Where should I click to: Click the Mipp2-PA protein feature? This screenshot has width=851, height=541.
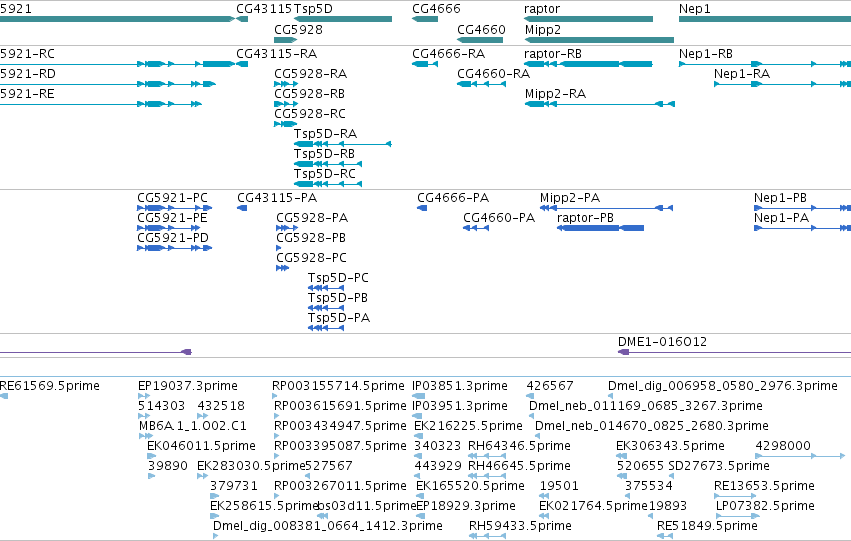click(x=607, y=208)
